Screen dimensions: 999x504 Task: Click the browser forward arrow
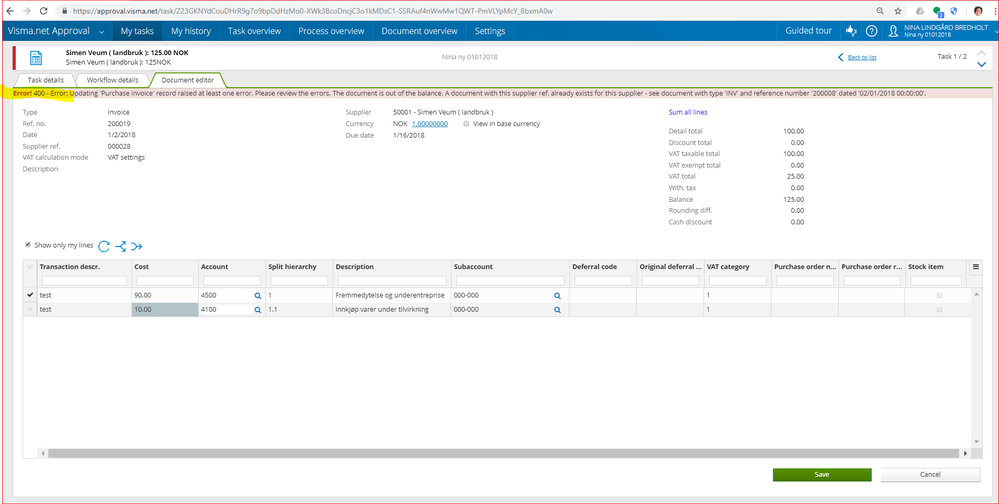point(26,11)
